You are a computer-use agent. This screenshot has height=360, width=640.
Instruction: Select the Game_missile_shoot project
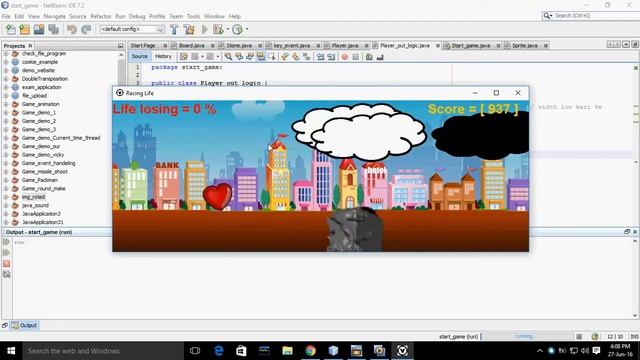tap(44, 171)
